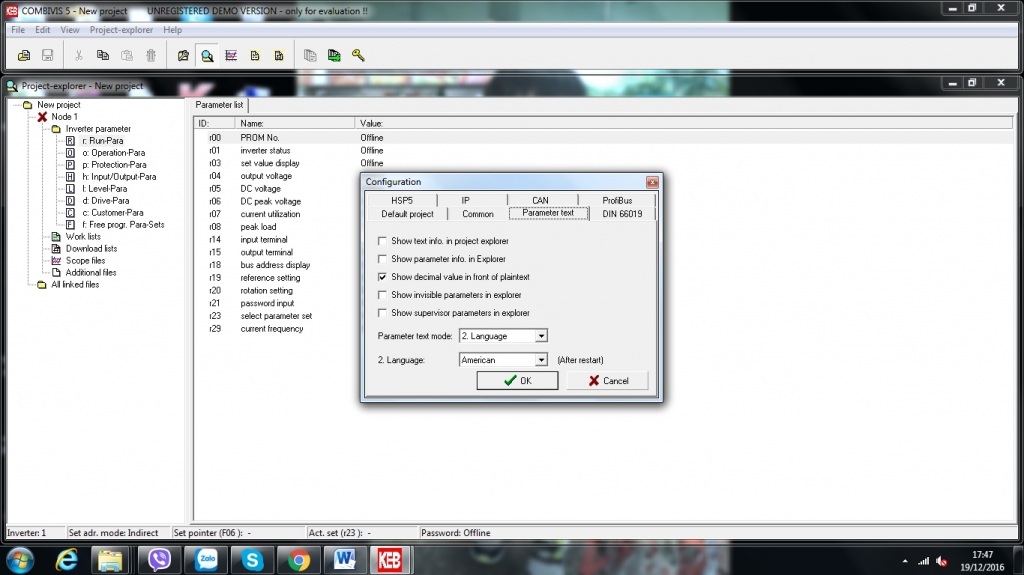Open the scope chart toolbar icon
This screenshot has width=1024, height=575.
(231, 56)
